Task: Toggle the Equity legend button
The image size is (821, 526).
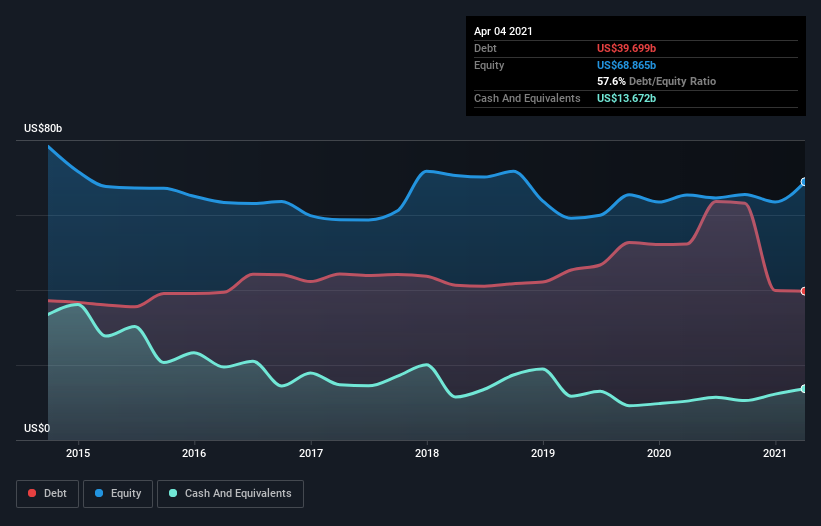Action: click(118, 494)
